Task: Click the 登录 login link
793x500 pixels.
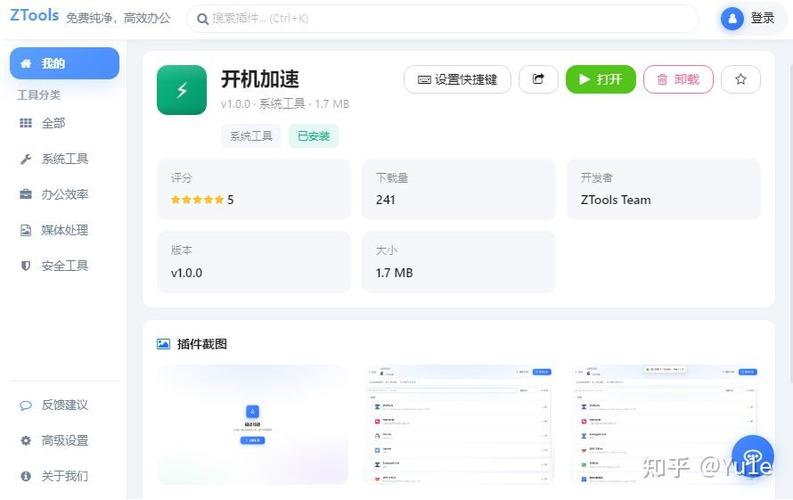Action: pos(762,18)
